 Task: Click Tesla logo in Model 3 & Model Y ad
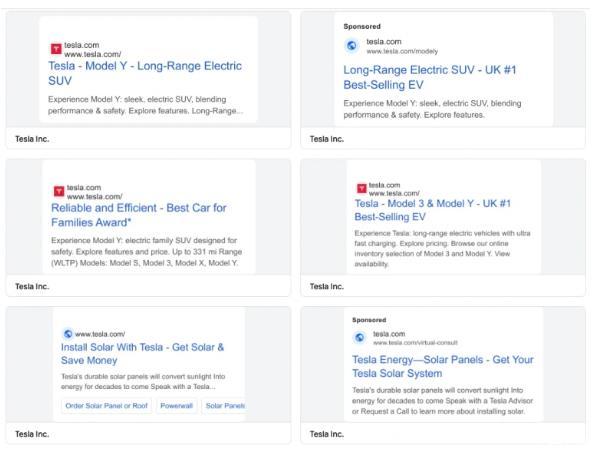point(362,188)
